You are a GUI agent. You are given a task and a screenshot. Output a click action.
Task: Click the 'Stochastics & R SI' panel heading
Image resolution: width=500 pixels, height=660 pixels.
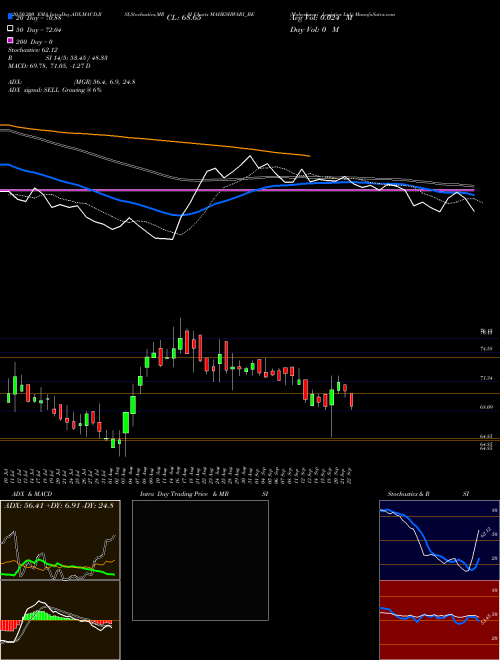(x=428, y=494)
